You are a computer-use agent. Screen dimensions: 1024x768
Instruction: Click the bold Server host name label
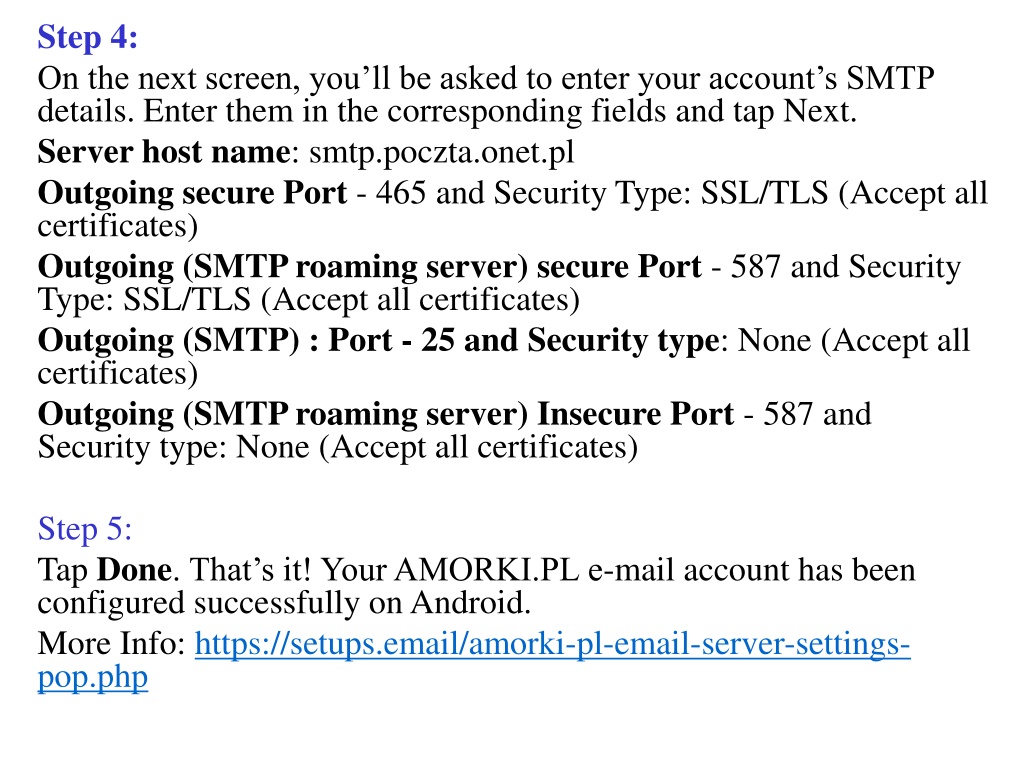point(164,152)
